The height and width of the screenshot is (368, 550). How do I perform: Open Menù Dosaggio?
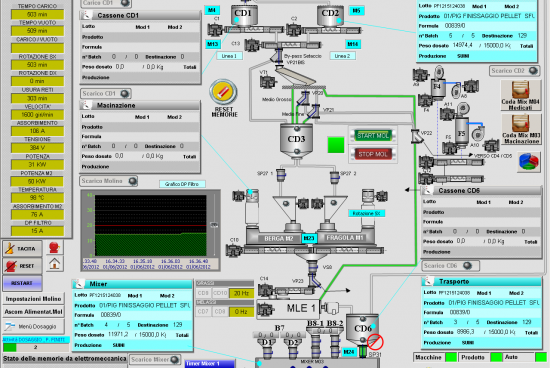[34, 327]
